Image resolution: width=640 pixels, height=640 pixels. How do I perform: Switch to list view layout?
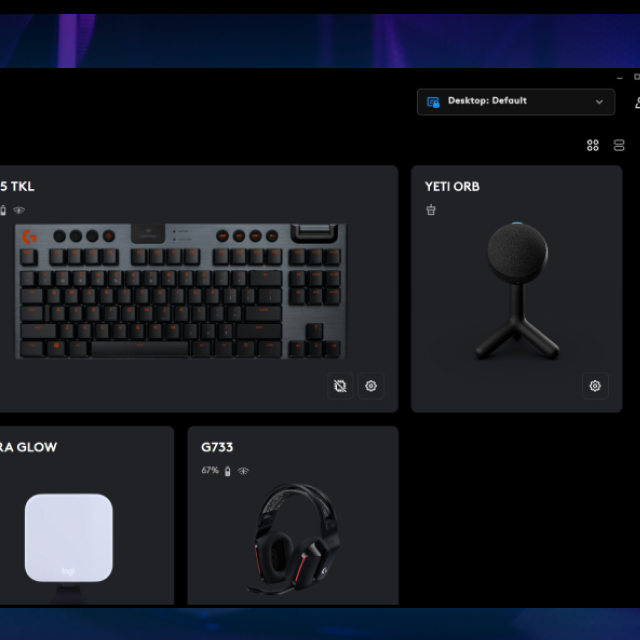[x=619, y=145]
